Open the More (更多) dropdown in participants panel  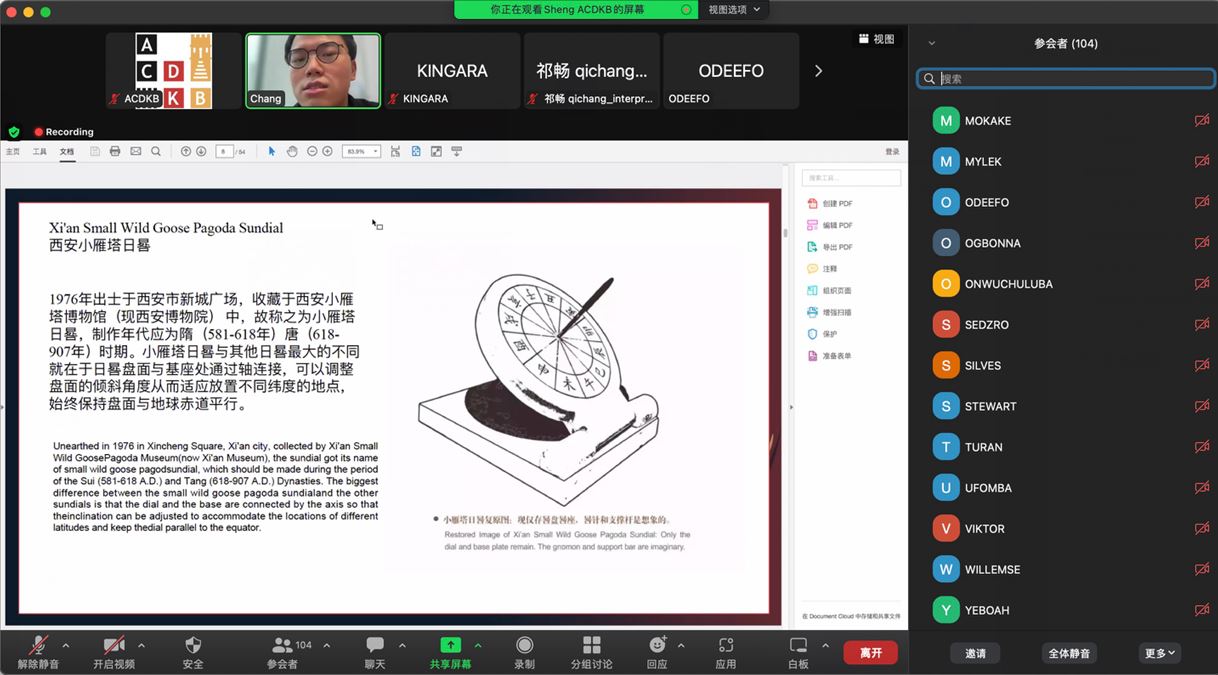[1159, 653]
